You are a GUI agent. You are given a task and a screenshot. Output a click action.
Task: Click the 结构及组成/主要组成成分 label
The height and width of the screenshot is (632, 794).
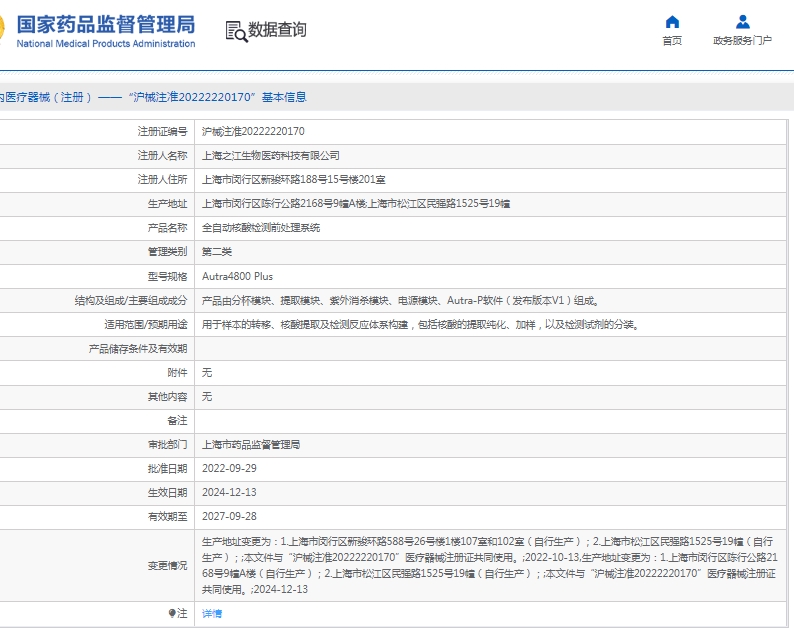(x=131, y=301)
